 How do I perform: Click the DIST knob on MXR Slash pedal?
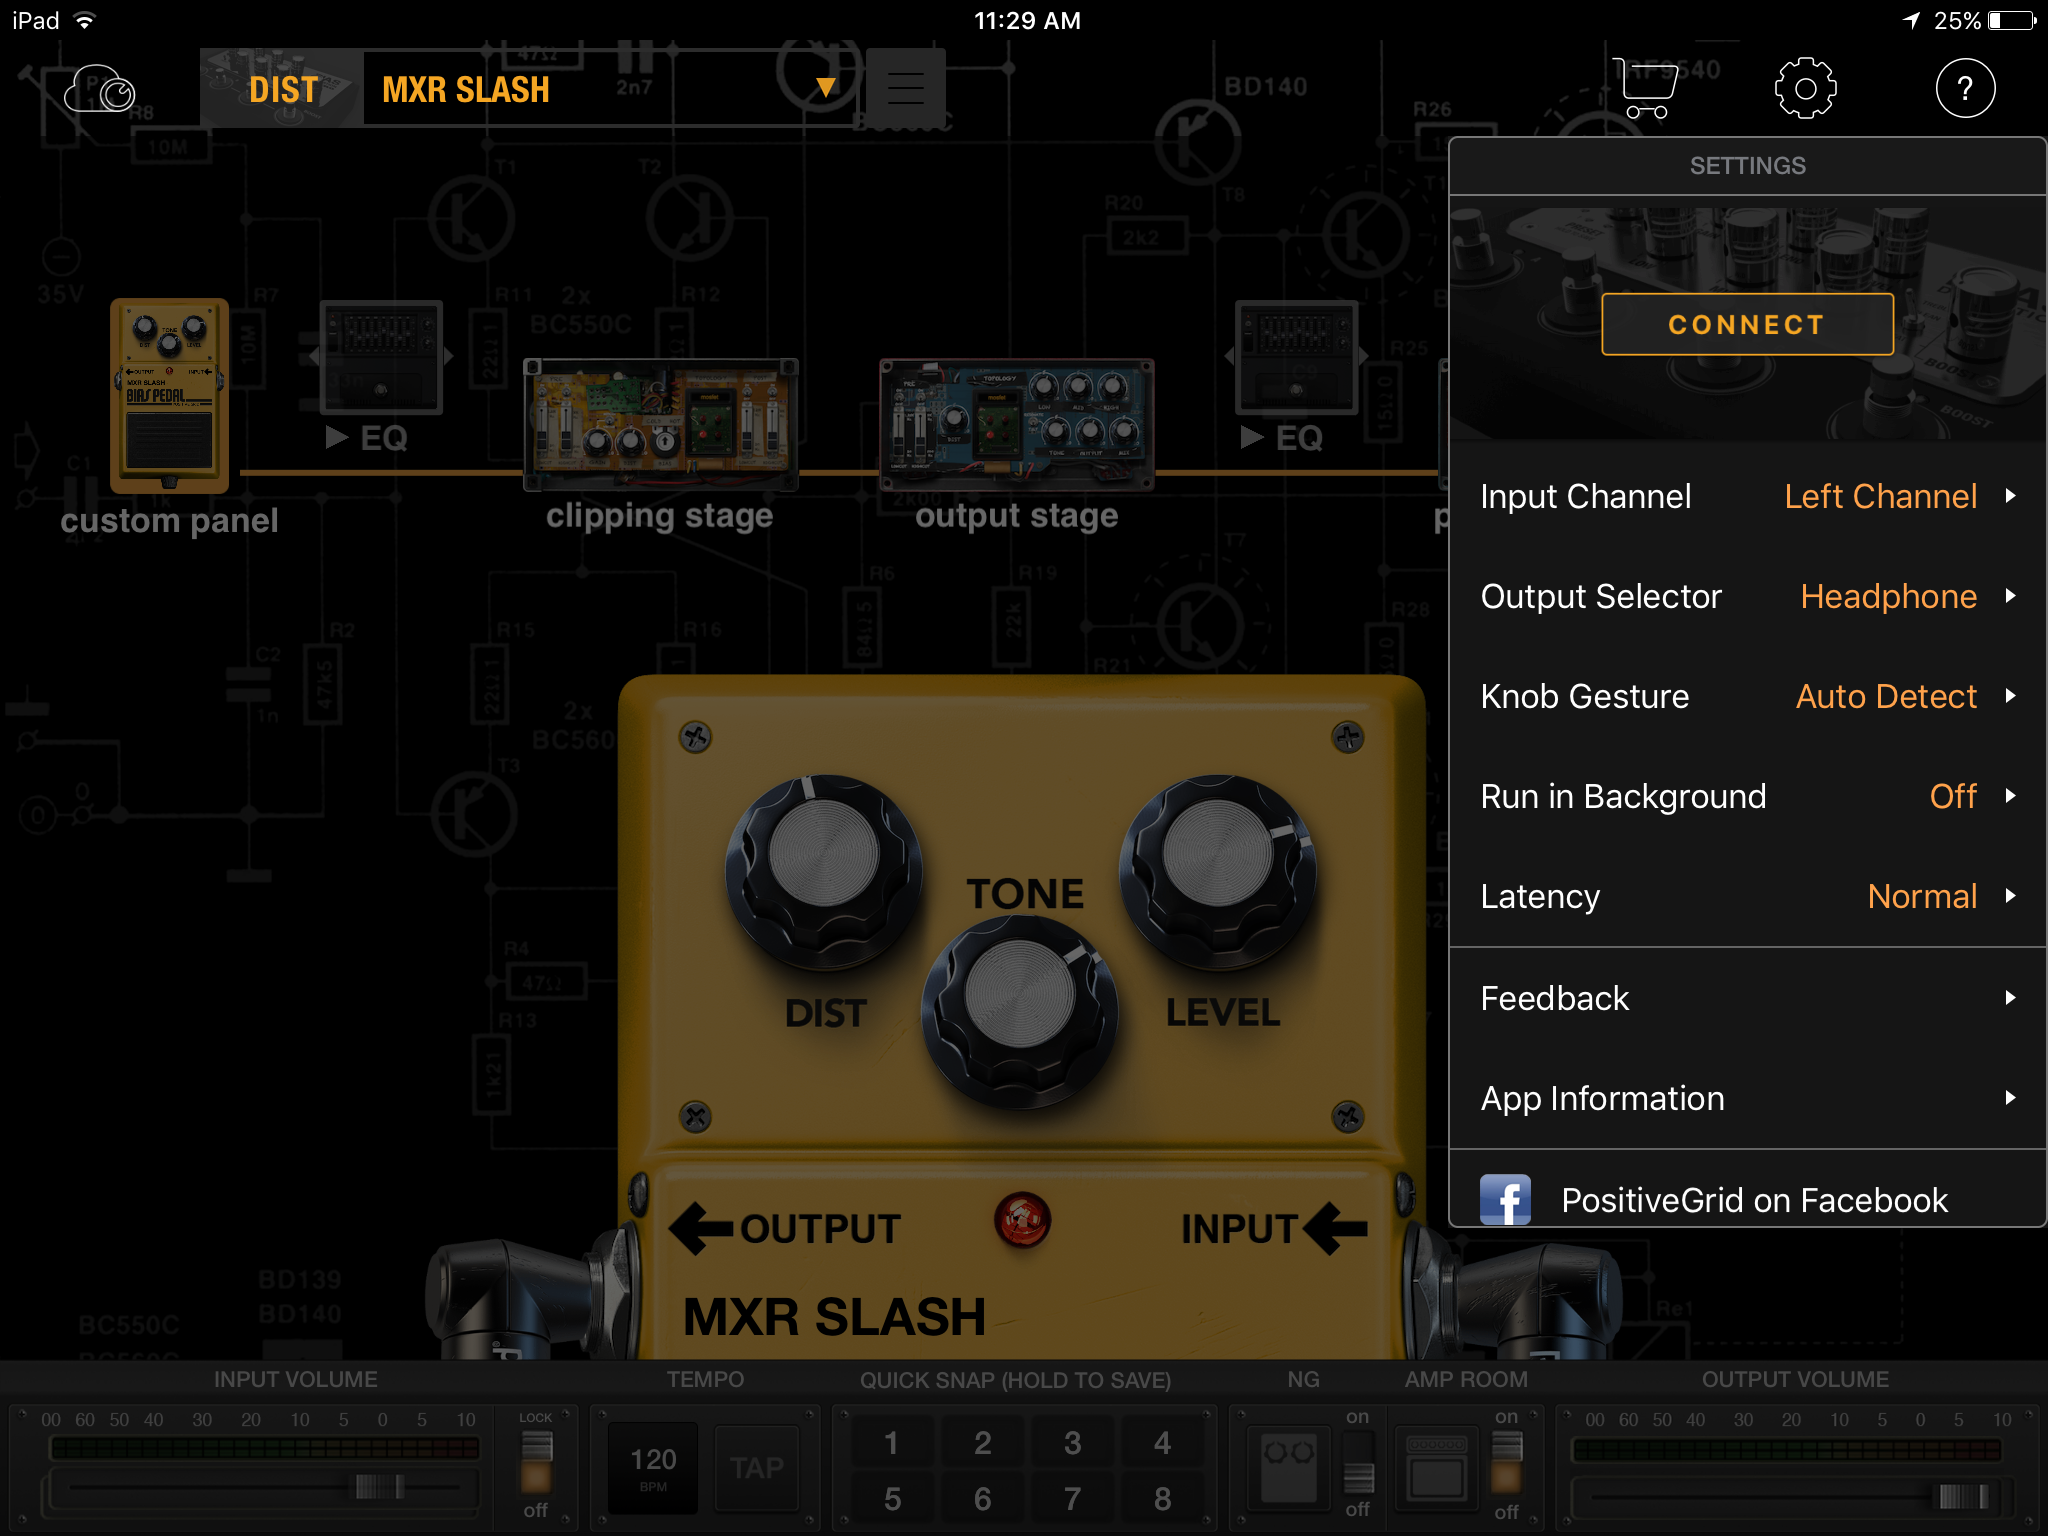824,854
